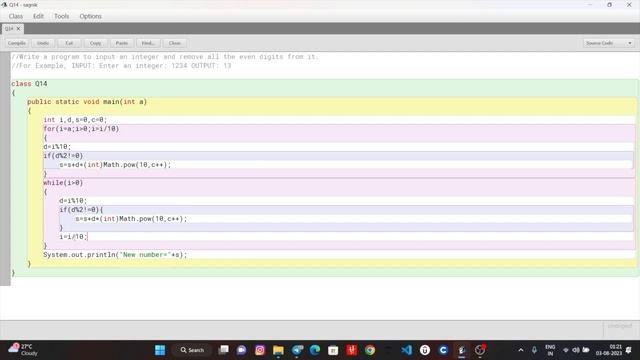Click the System.out.println line

115,254
